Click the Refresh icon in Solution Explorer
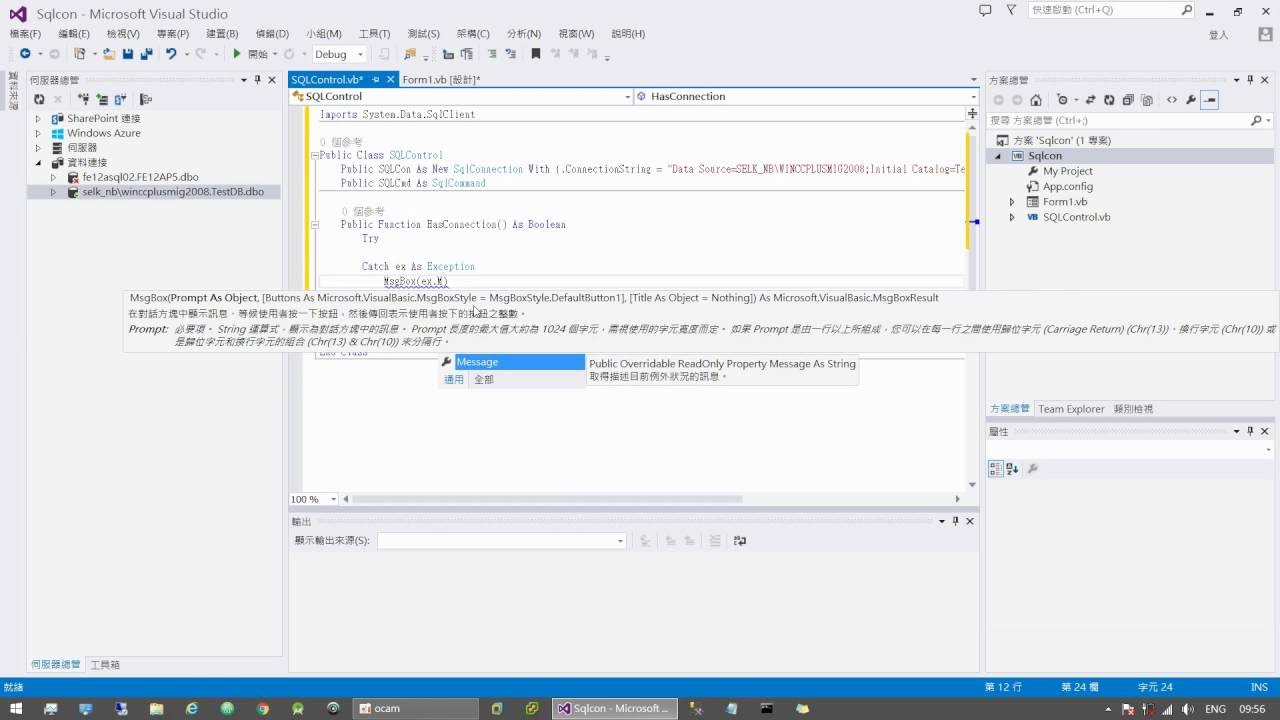Image resolution: width=1280 pixels, height=720 pixels. (1109, 100)
